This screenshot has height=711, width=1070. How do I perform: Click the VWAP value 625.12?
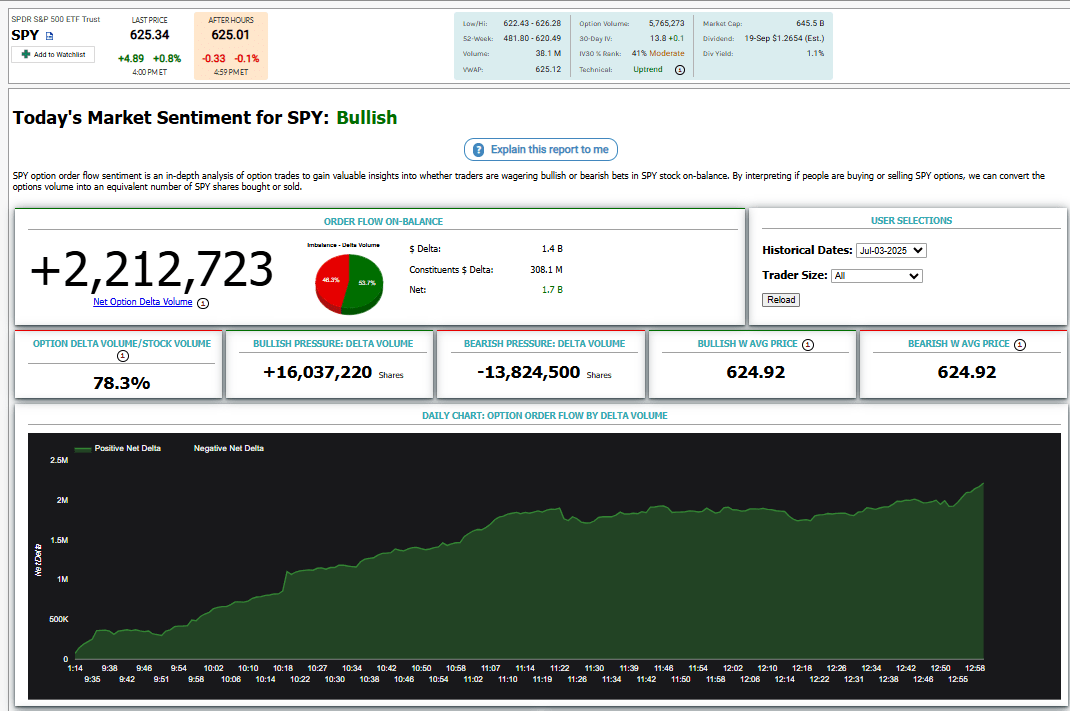(548, 70)
